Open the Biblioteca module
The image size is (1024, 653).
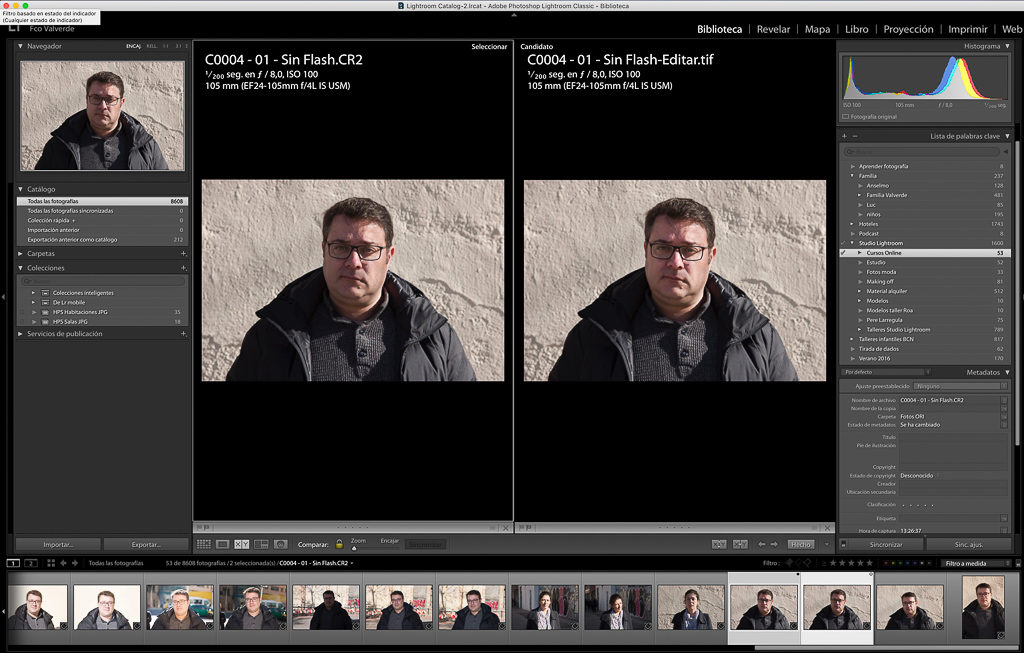tap(719, 29)
